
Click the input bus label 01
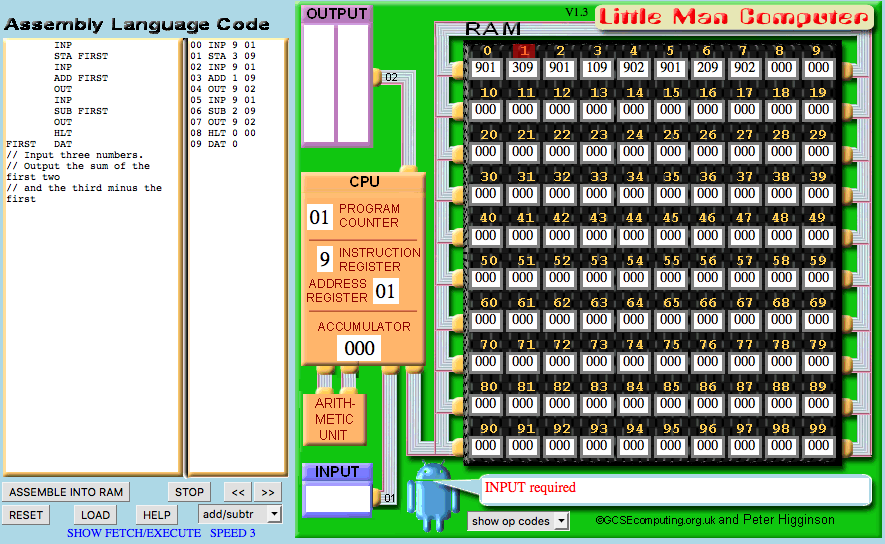(390, 498)
